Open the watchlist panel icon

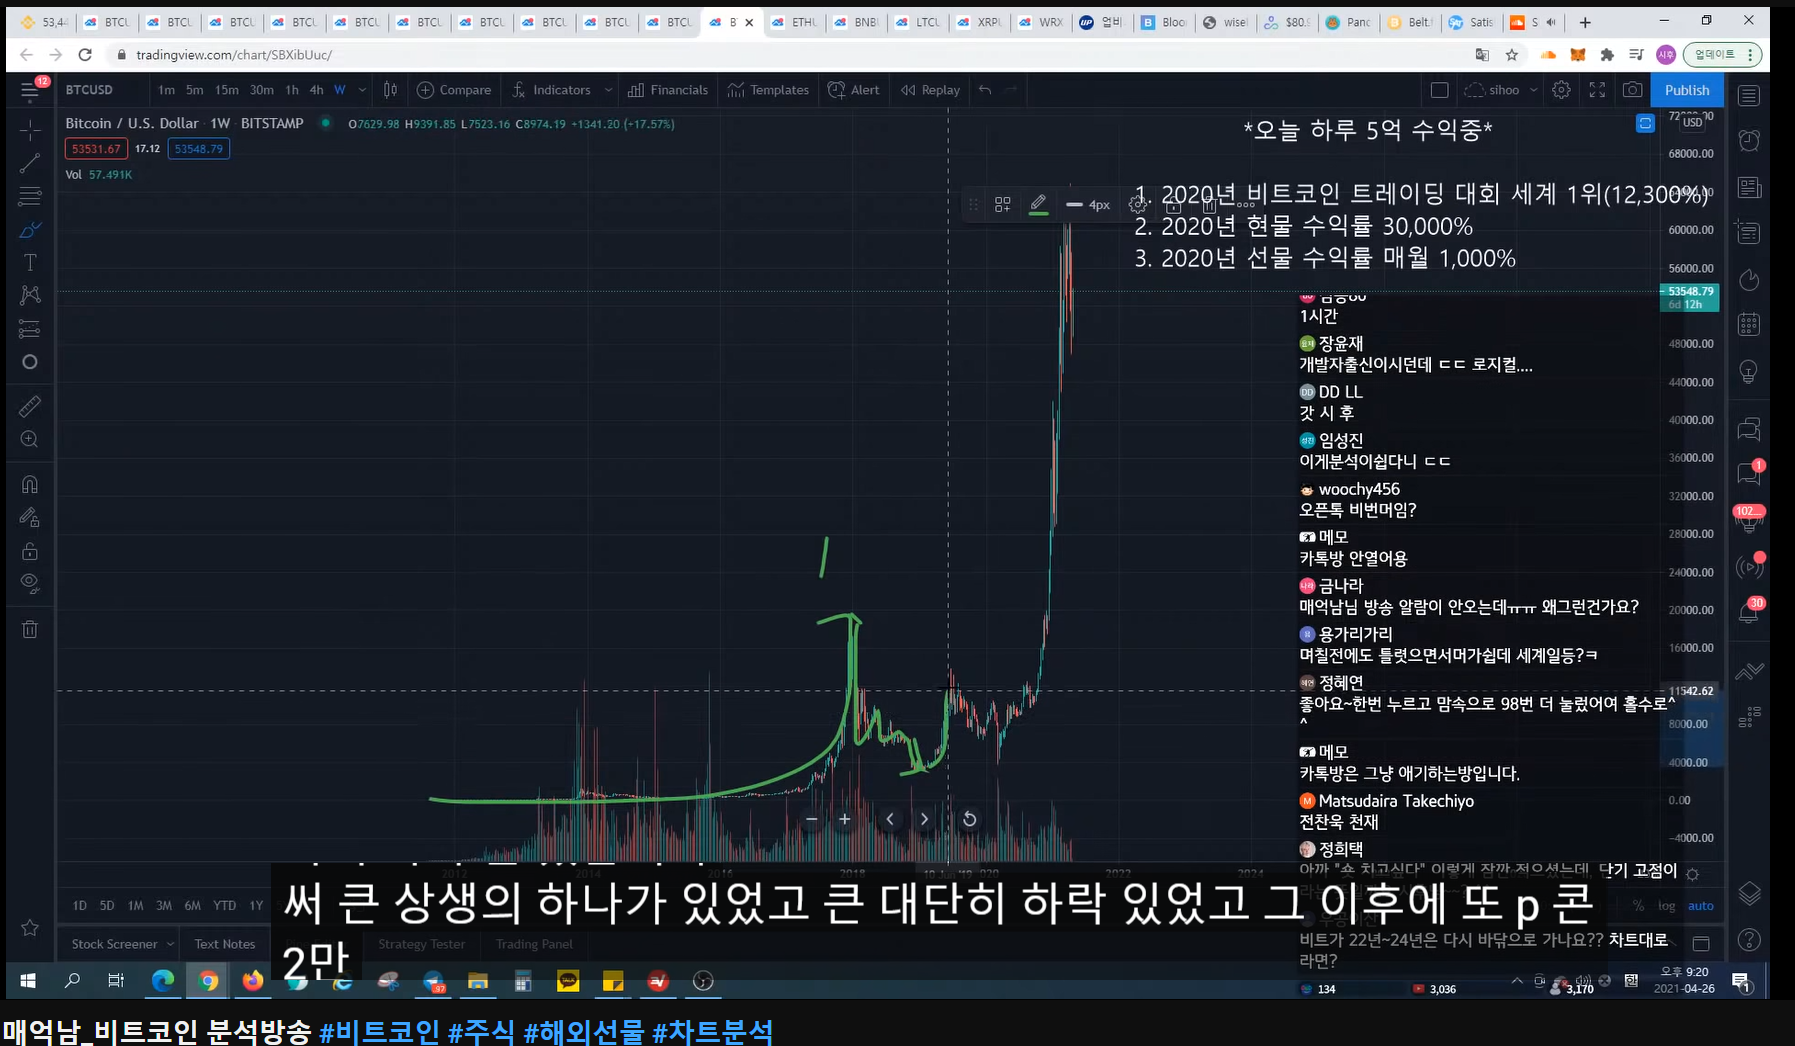1749,96
